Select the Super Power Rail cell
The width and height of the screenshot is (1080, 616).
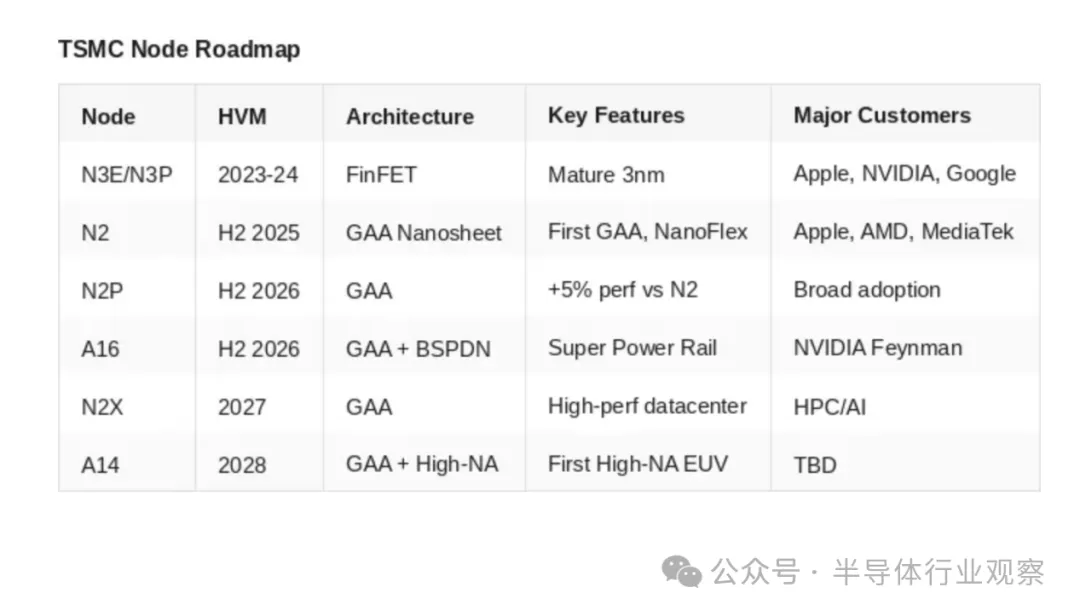pyautogui.click(x=632, y=348)
